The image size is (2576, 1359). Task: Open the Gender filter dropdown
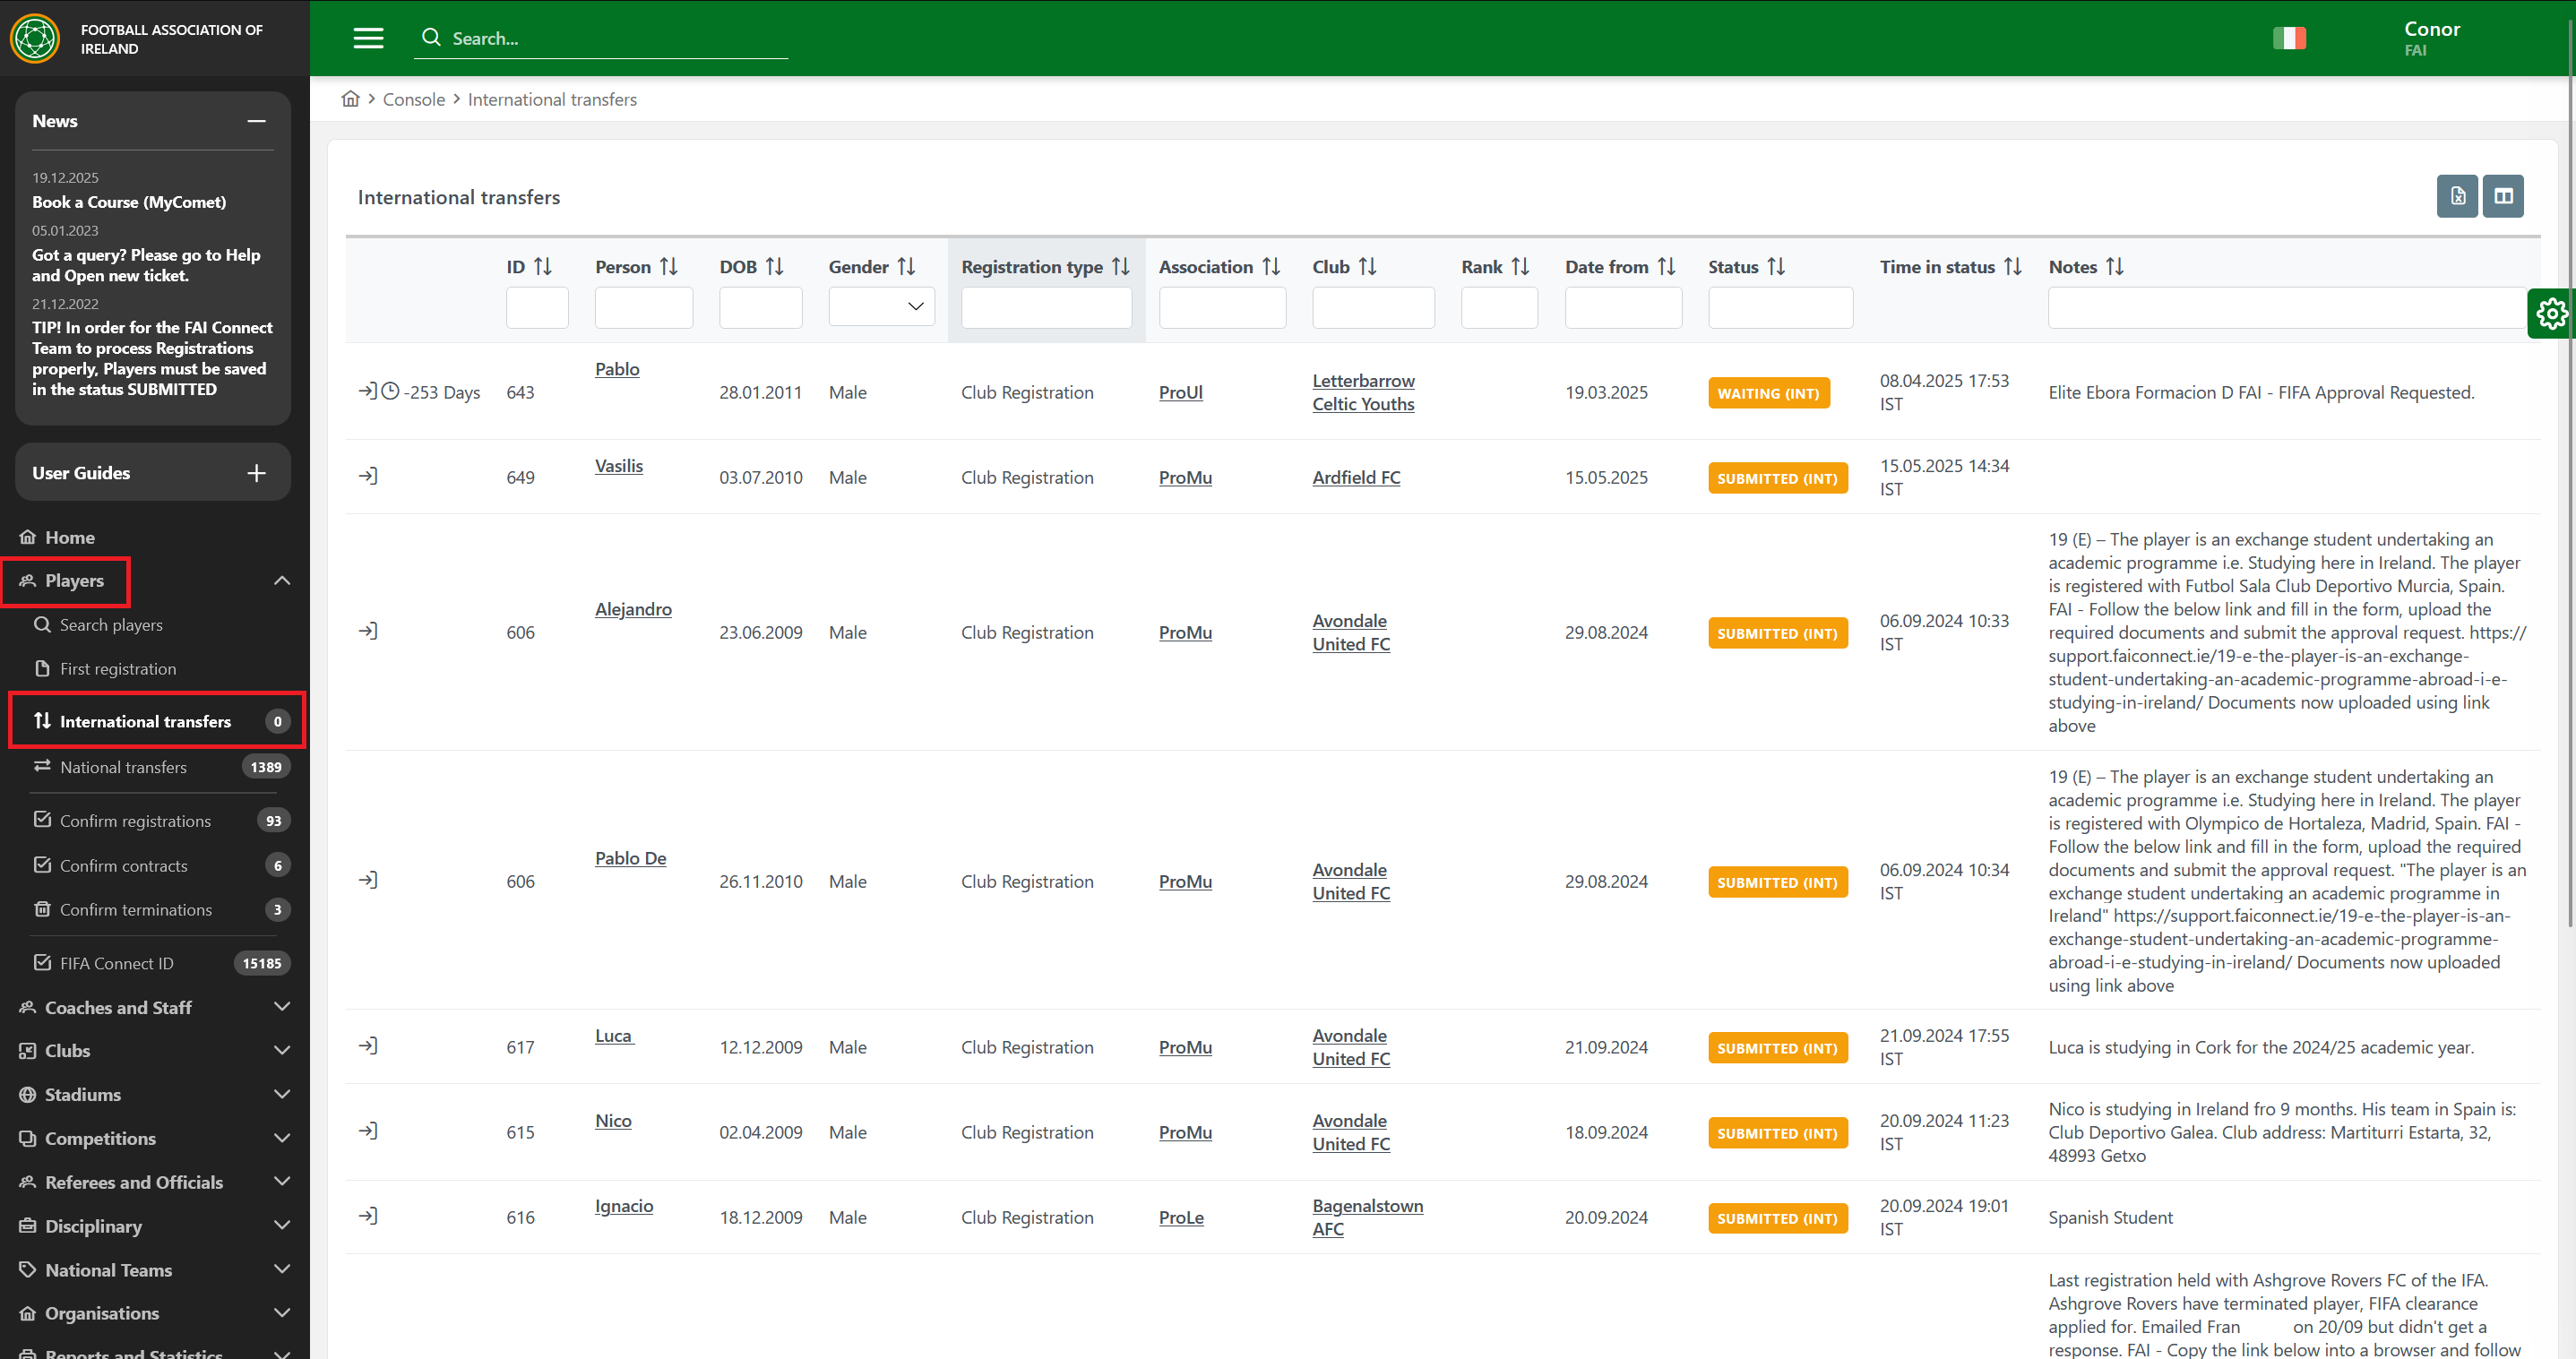(x=881, y=307)
